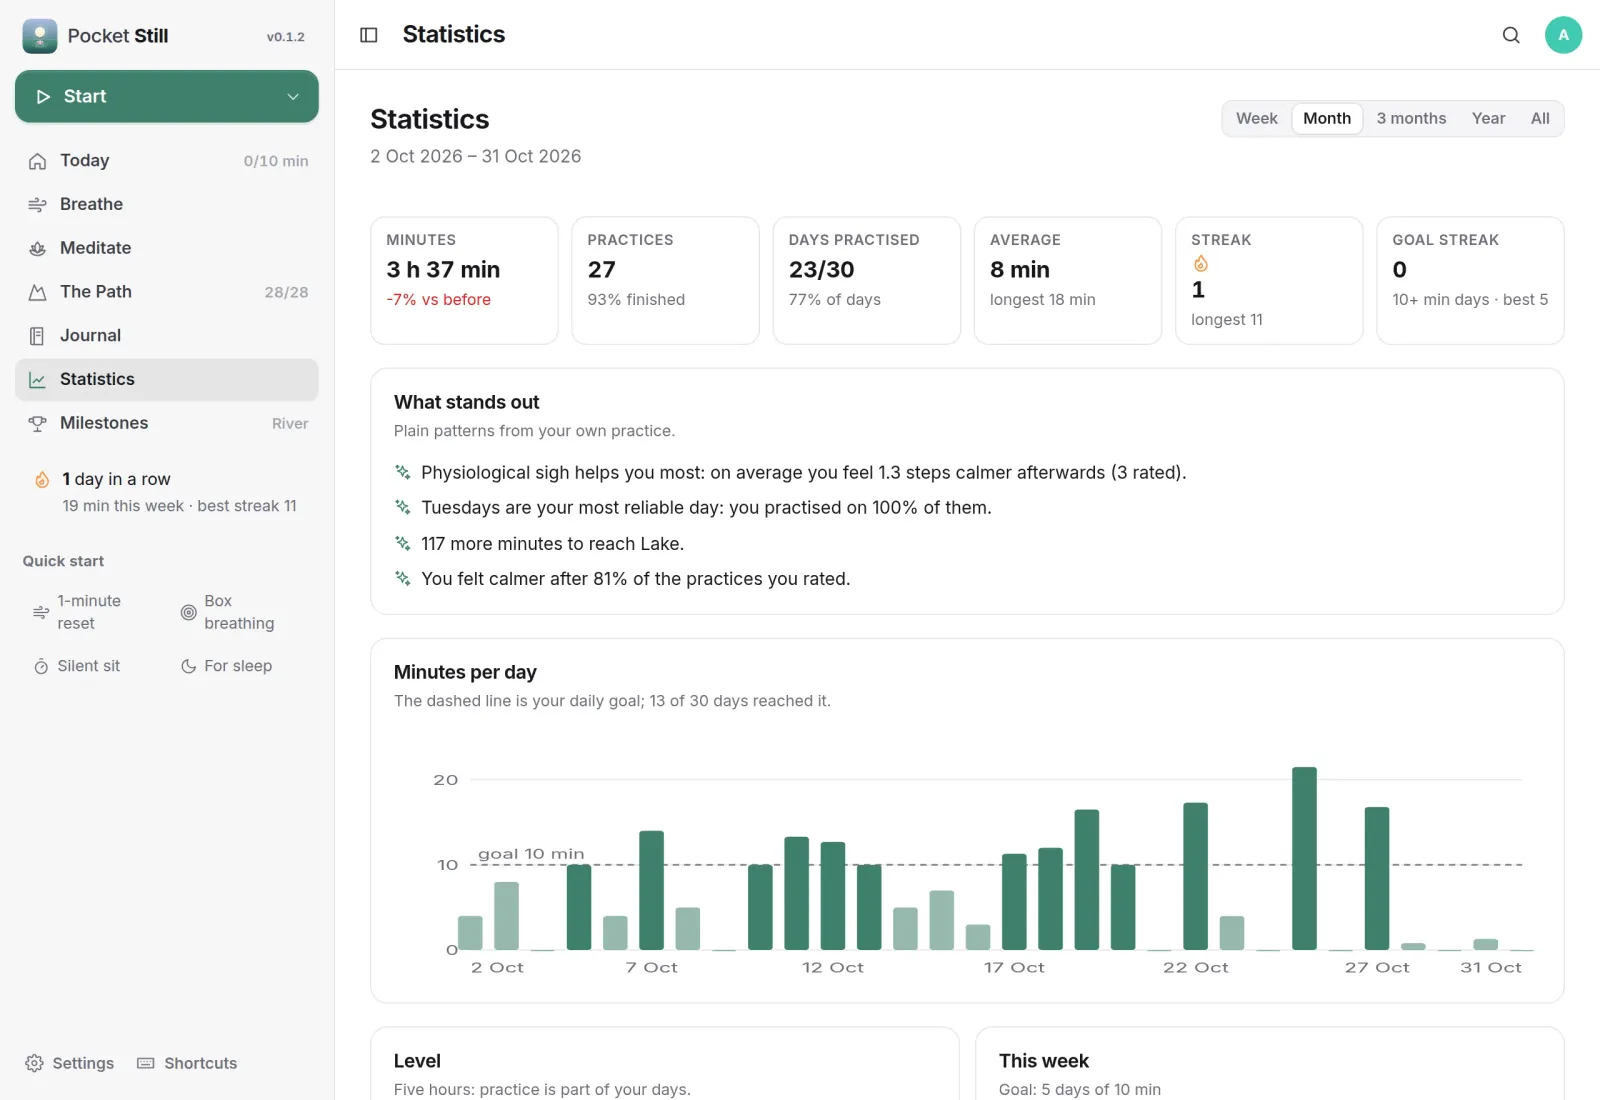Click the Shortcuts keyboard icon
This screenshot has width=1600, height=1100.
pyautogui.click(x=146, y=1063)
